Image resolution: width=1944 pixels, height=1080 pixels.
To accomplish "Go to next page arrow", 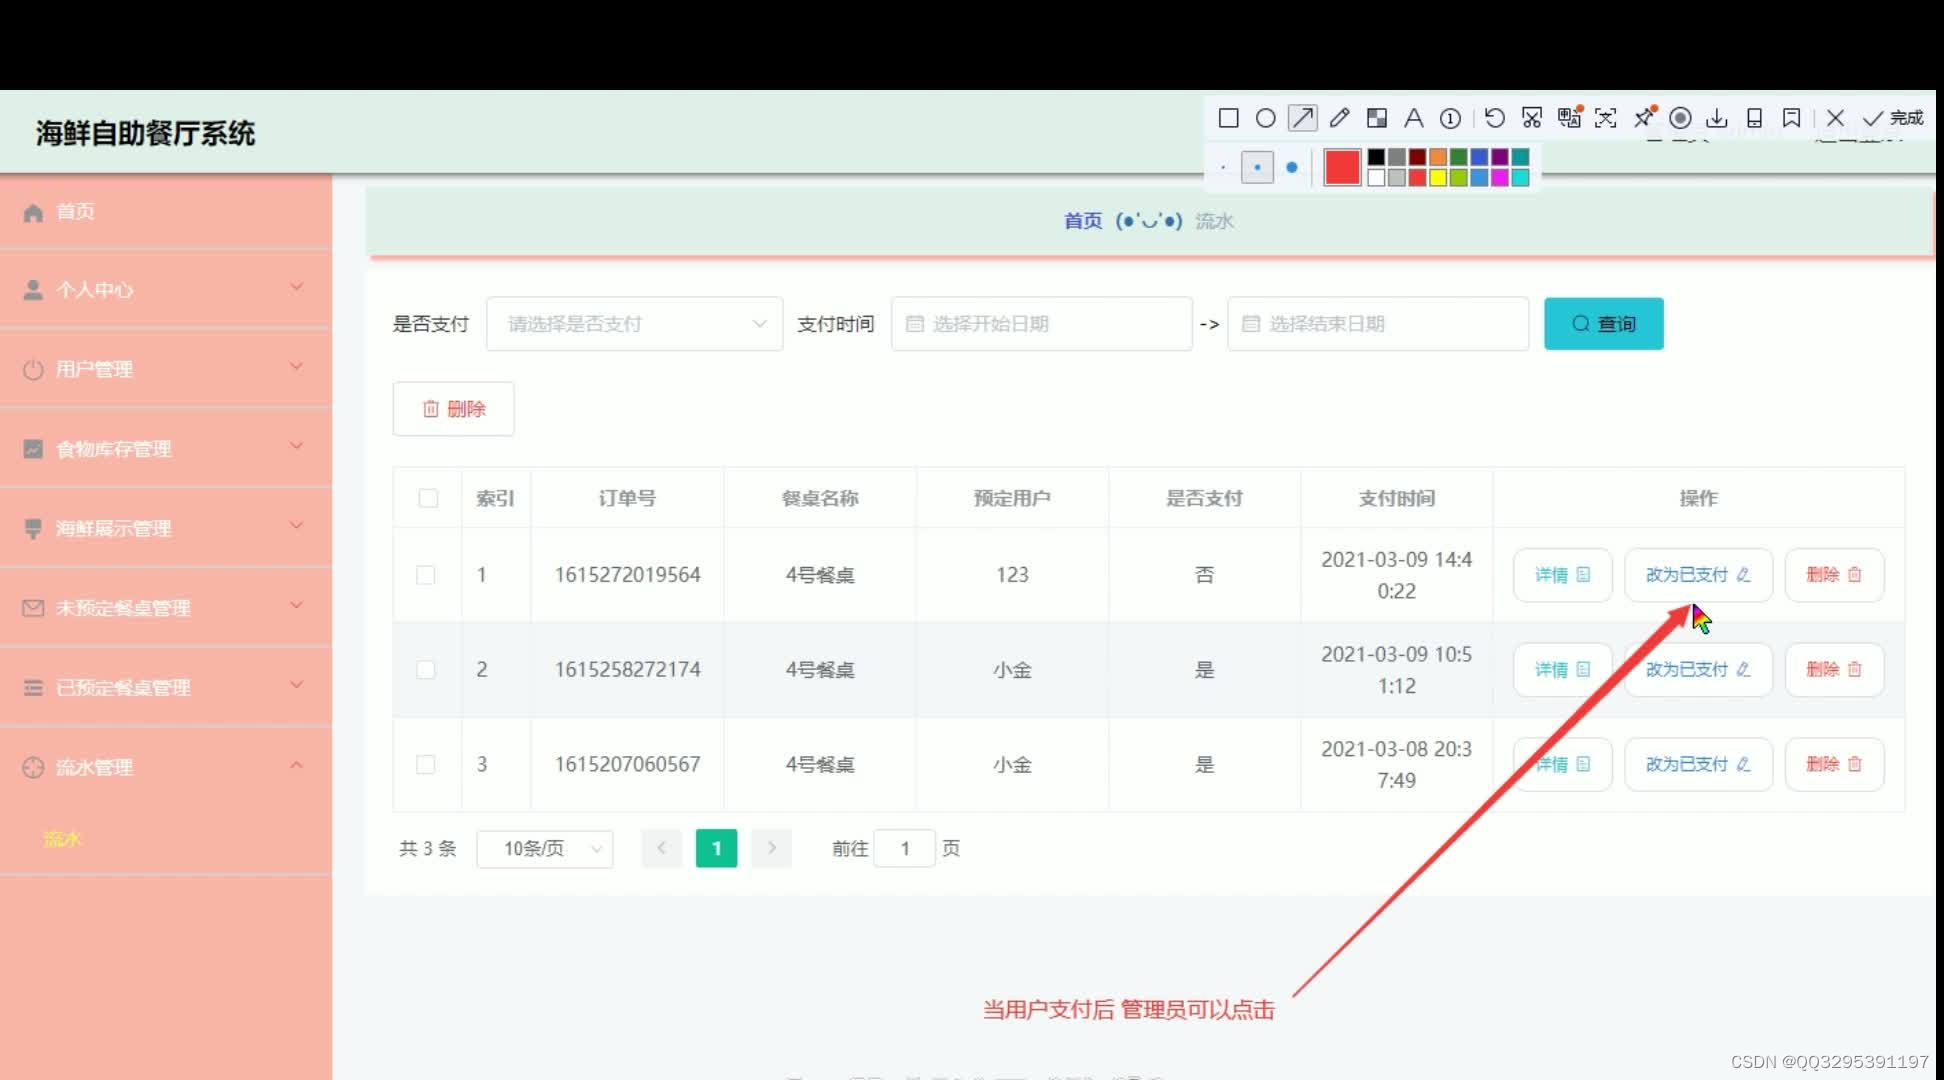I will click(771, 848).
